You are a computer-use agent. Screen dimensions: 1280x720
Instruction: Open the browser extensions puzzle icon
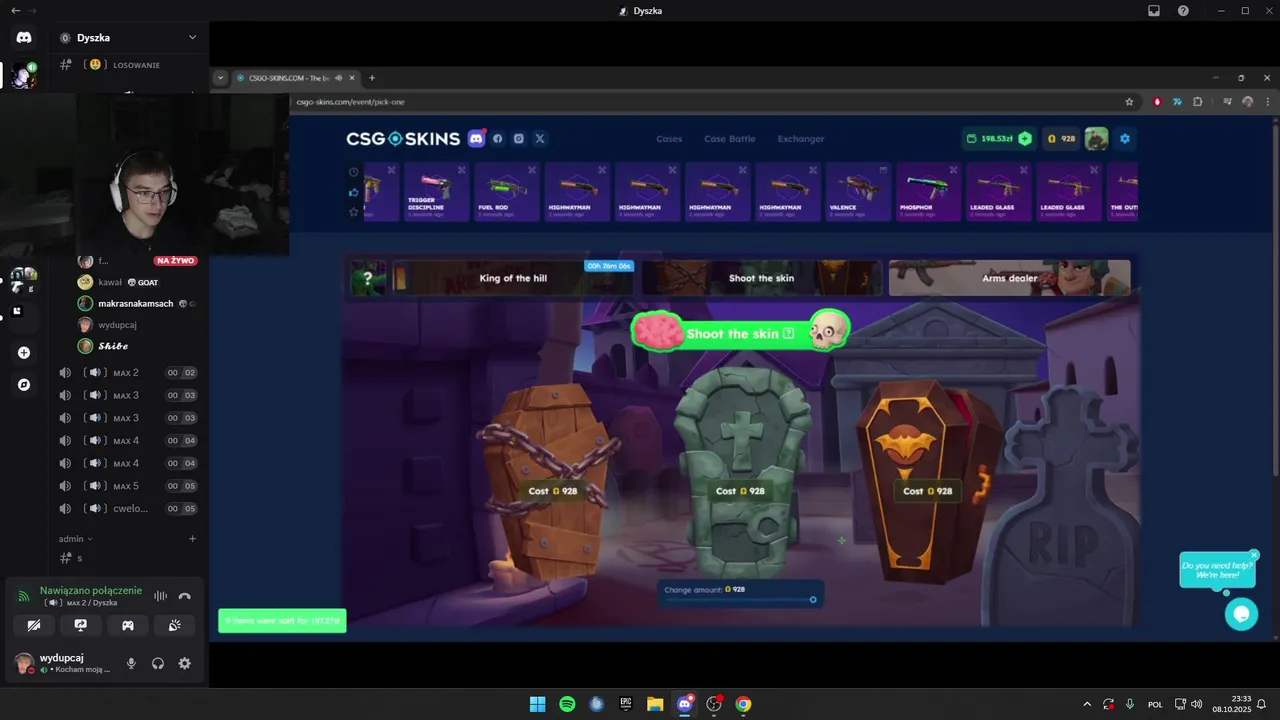1198,101
